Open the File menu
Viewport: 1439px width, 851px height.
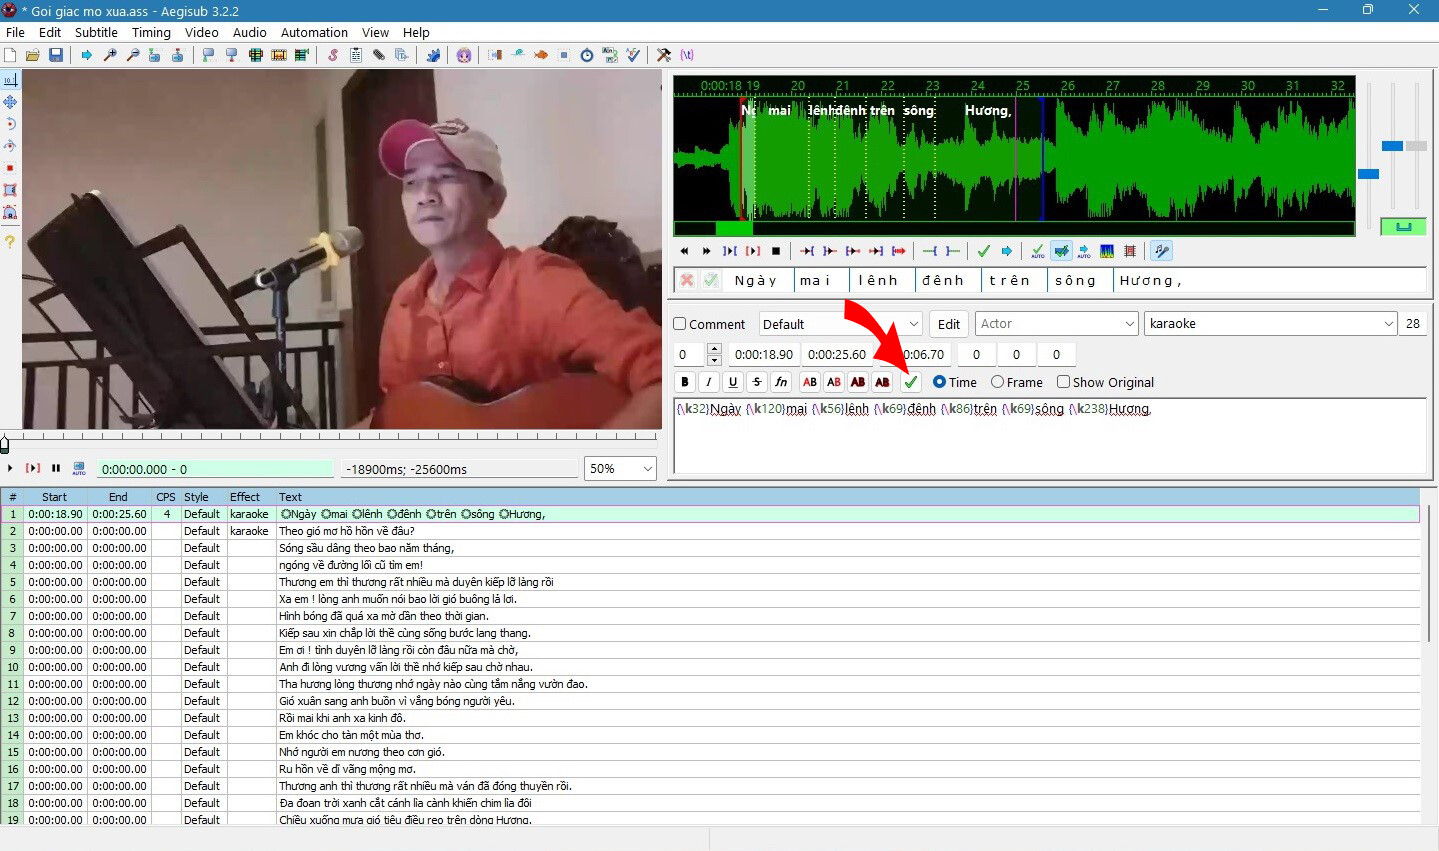pos(15,32)
